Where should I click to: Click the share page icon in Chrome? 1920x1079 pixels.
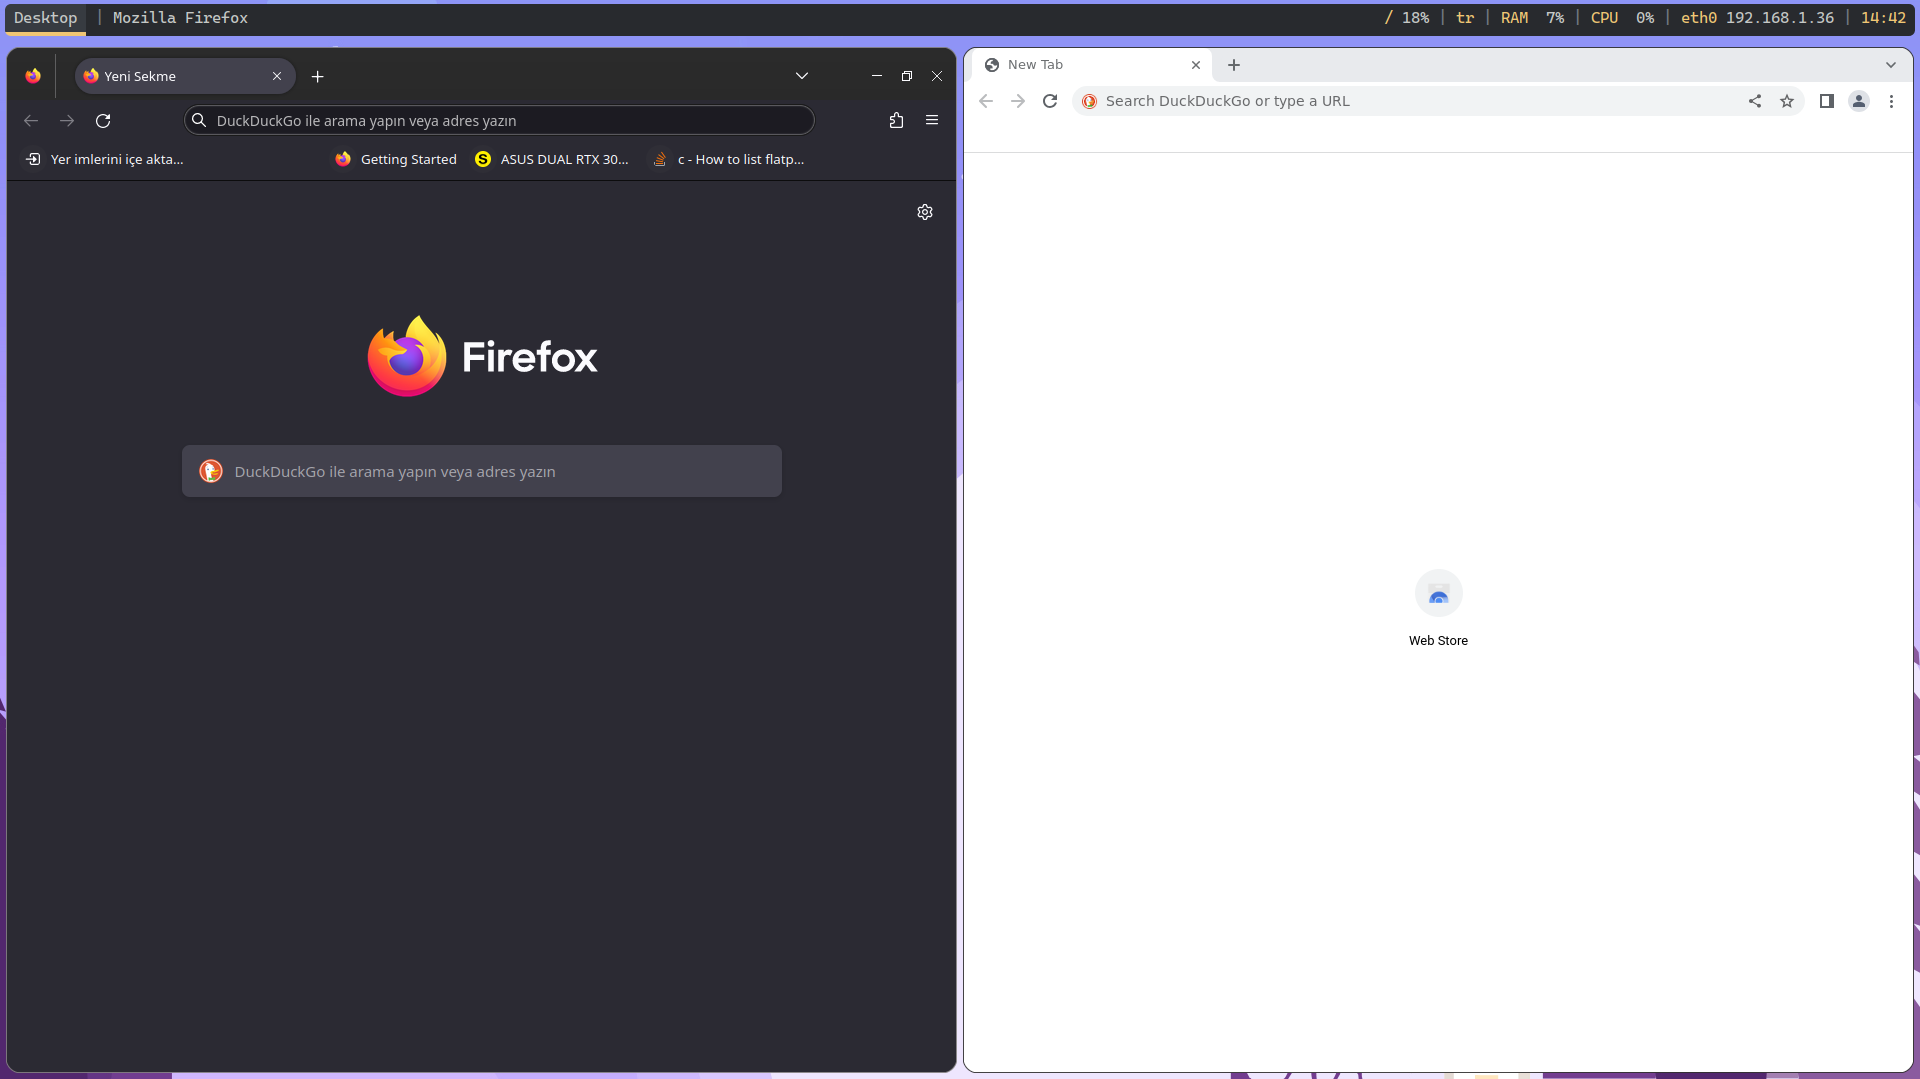1755,101
